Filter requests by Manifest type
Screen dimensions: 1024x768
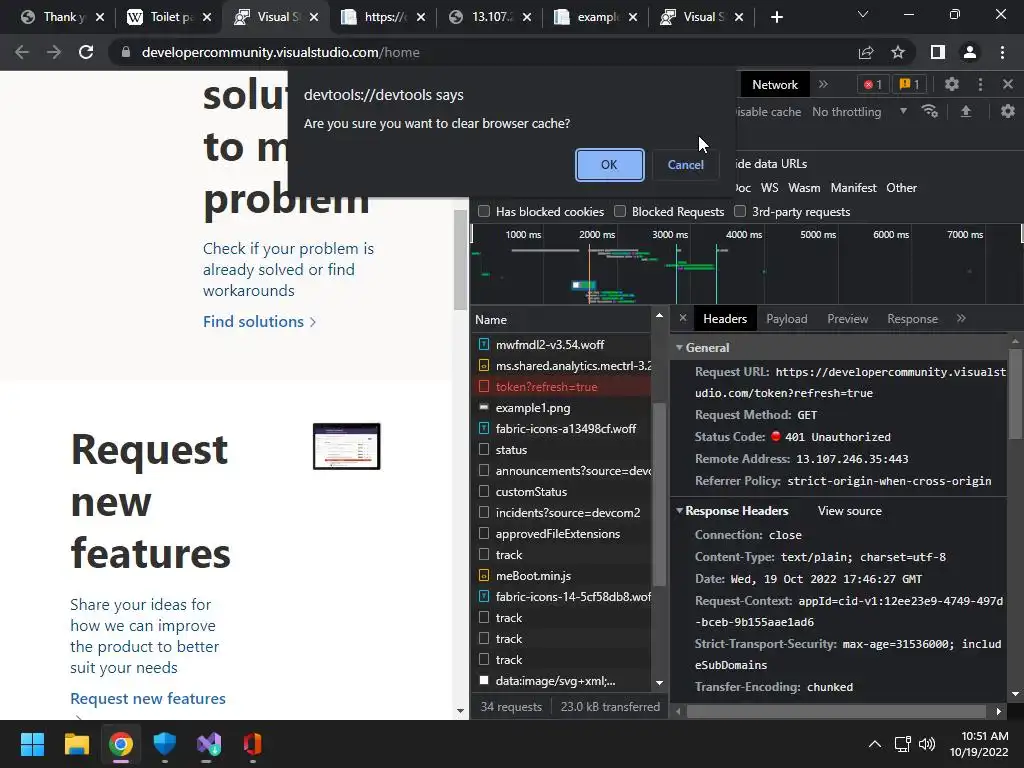(x=854, y=187)
